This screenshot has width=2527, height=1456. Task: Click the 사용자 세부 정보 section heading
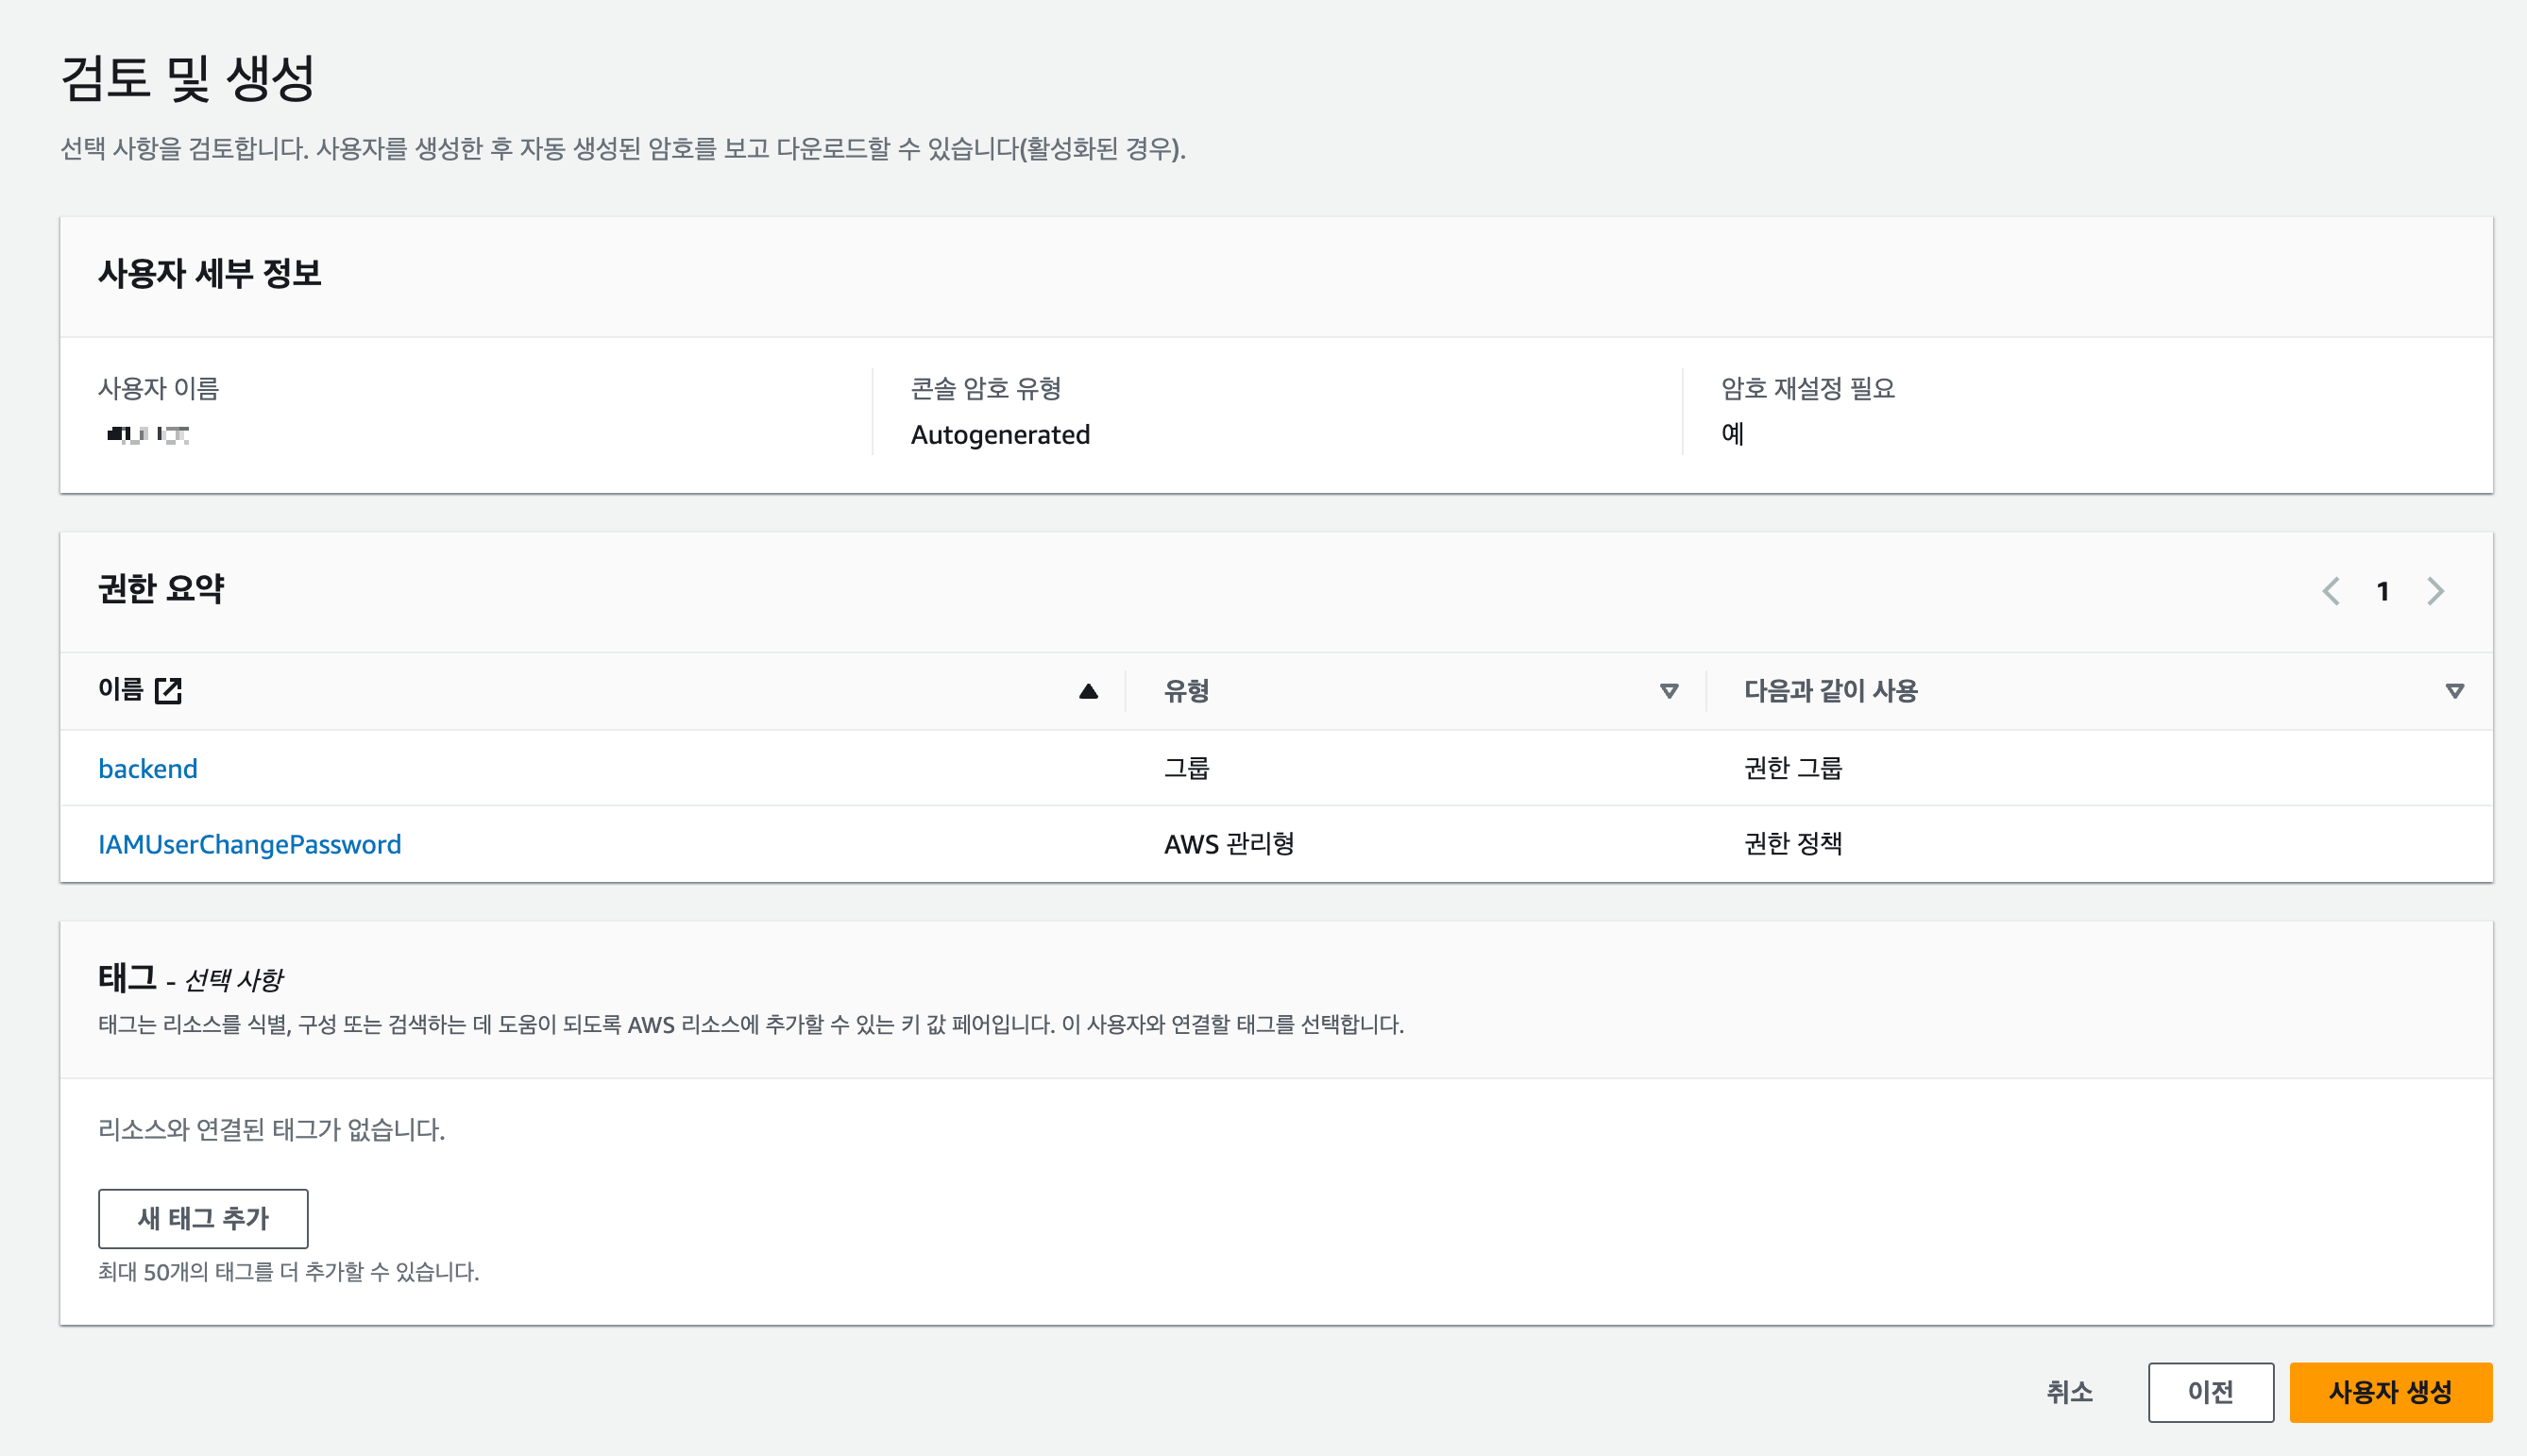click(210, 273)
